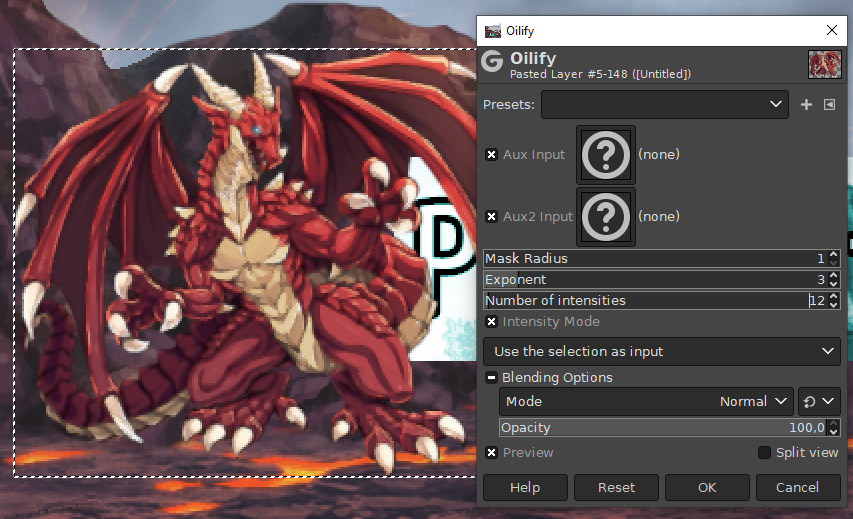The height and width of the screenshot is (519, 853).
Task: Disable the Intensity Mode checkbox
Action: point(491,322)
